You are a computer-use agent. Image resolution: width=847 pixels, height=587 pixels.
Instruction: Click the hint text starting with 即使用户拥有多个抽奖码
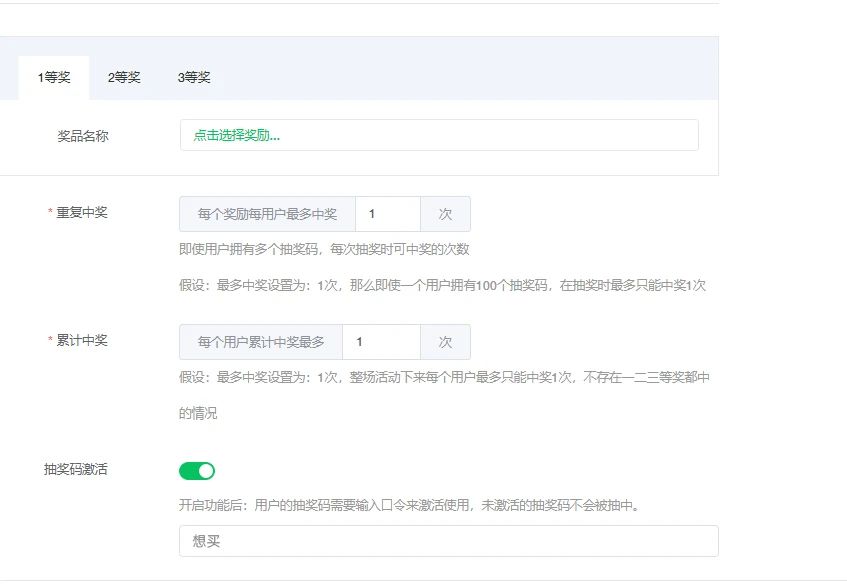324,249
